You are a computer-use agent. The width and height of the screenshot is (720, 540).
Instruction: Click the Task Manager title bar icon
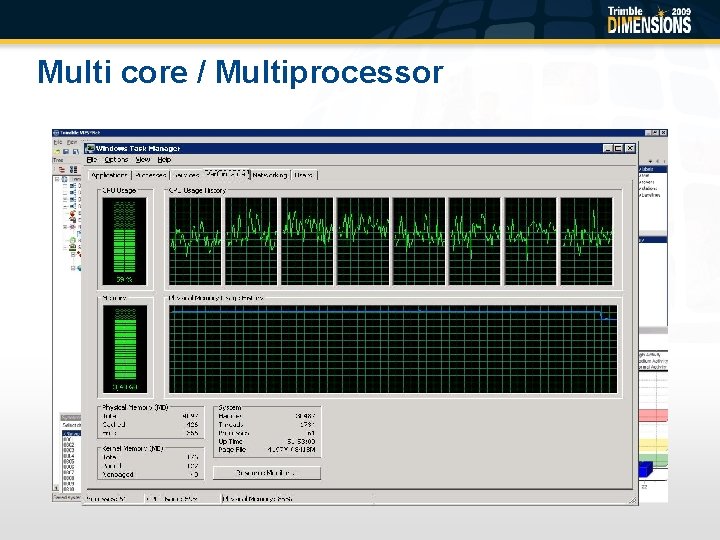coord(90,148)
